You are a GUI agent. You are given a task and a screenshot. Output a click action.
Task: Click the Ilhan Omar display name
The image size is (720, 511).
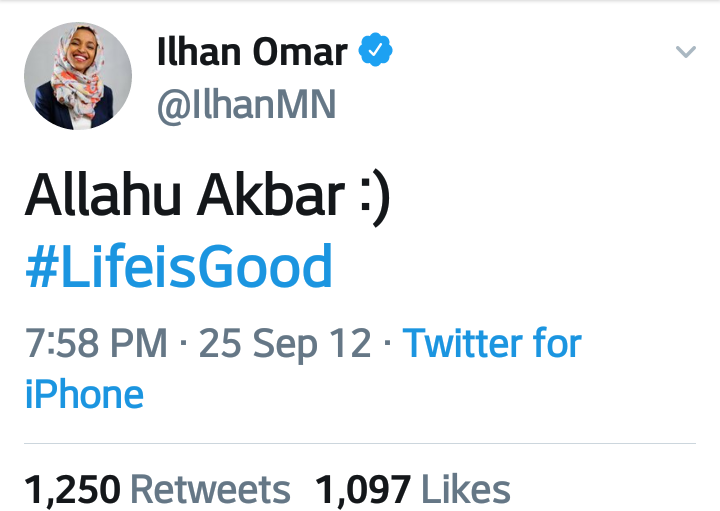251,53
